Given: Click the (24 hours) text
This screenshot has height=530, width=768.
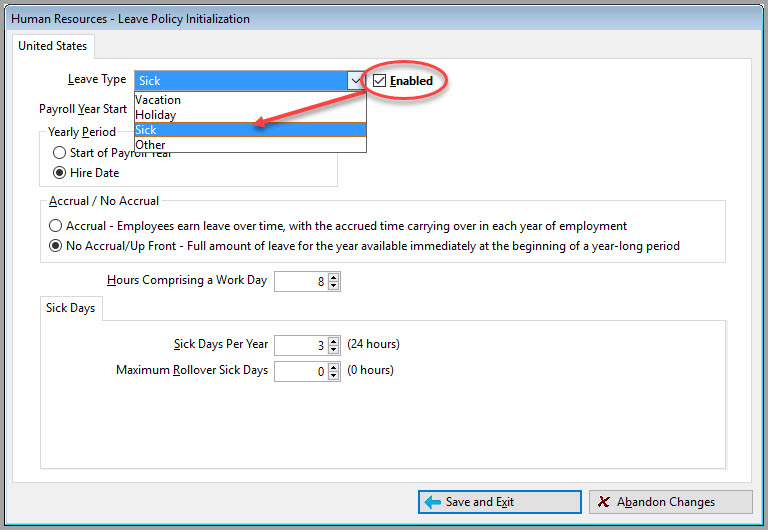Looking at the screenshot, I should pyautogui.click(x=373, y=344).
